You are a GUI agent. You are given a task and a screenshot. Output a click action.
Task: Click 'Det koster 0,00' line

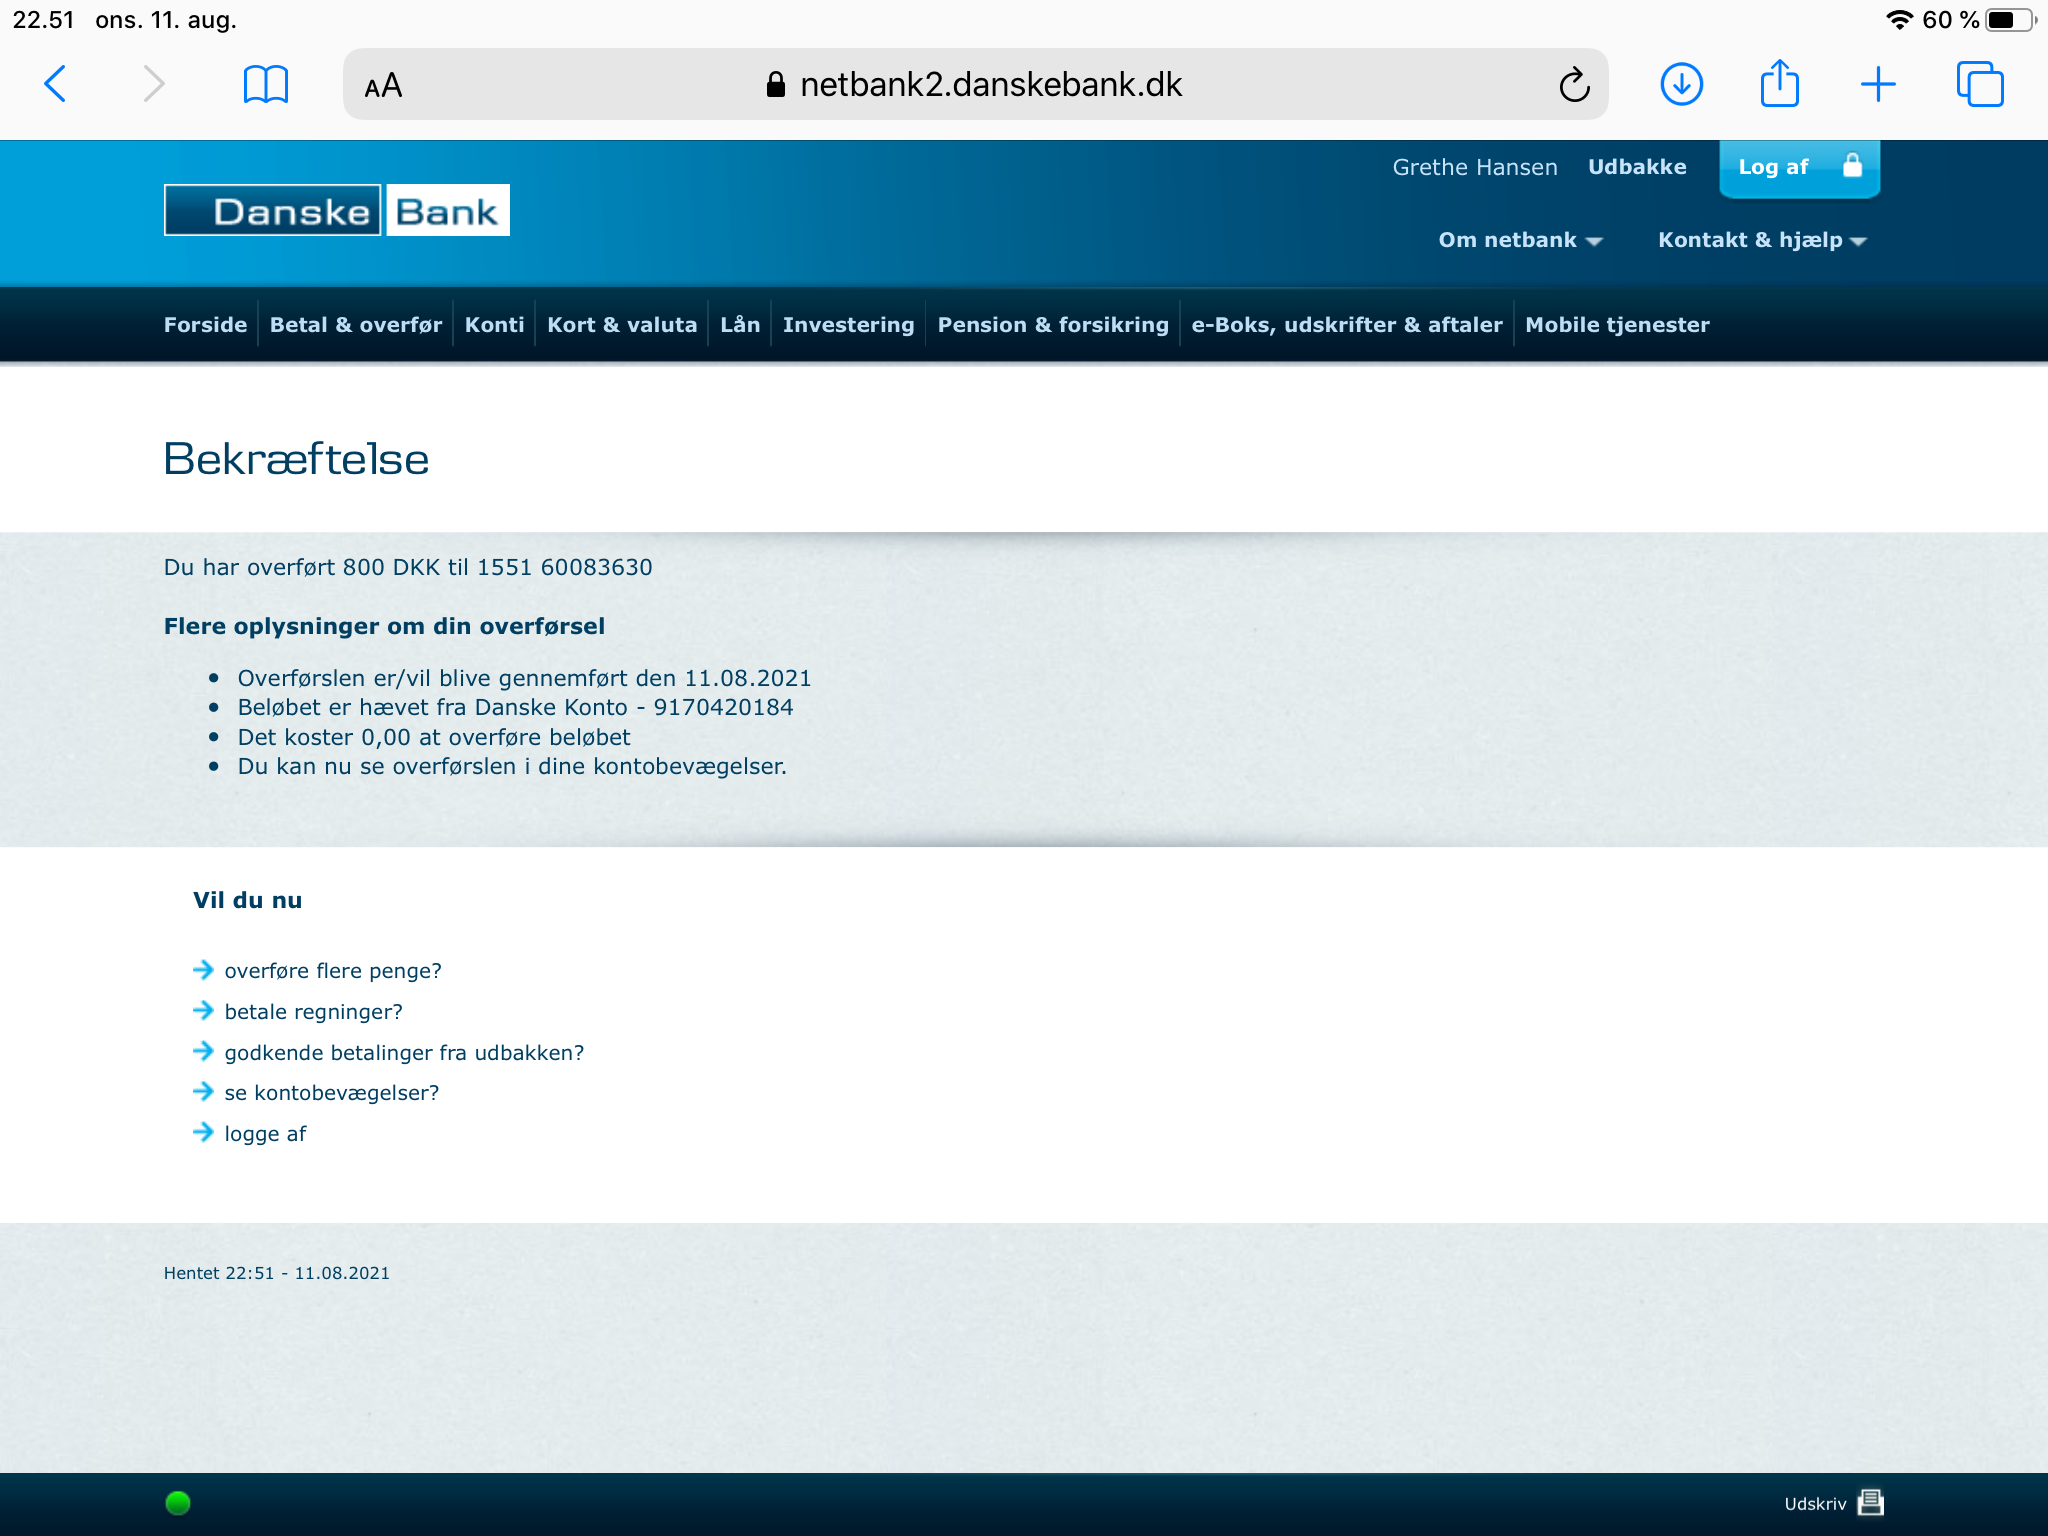(x=434, y=737)
